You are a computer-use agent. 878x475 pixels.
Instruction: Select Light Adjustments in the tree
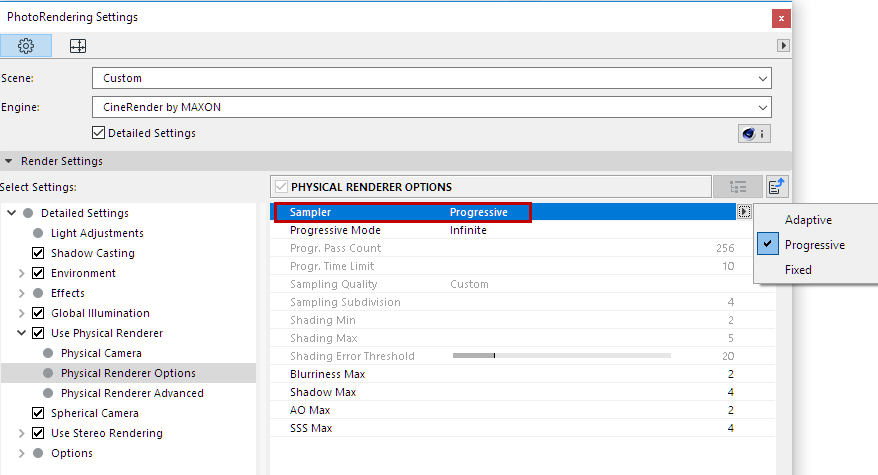tap(97, 233)
